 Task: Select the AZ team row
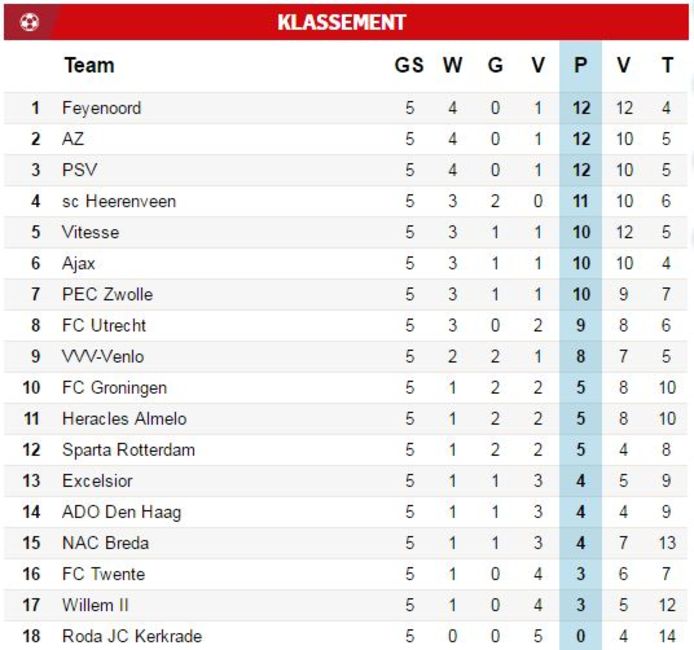point(73,139)
